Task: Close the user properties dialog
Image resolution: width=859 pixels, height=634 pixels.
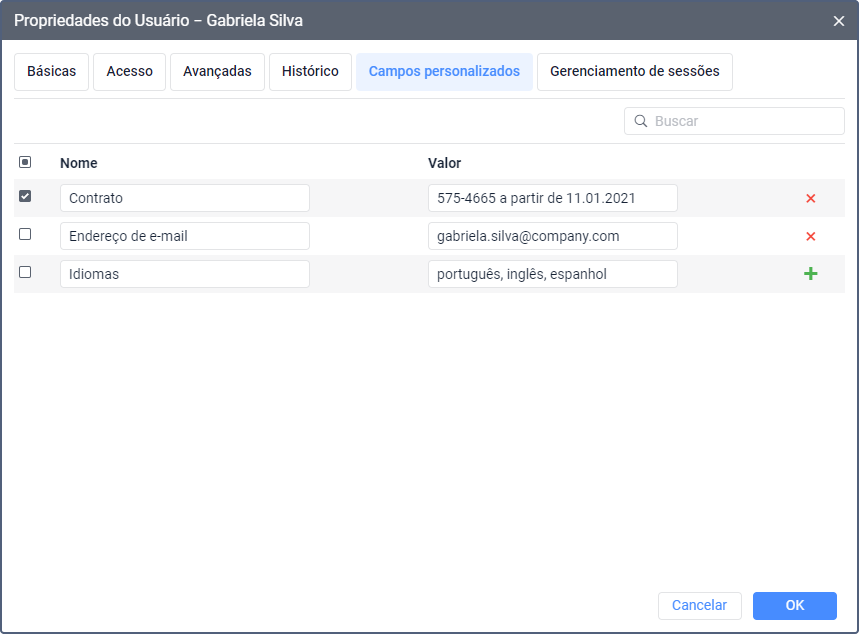Action: pos(838,21)
